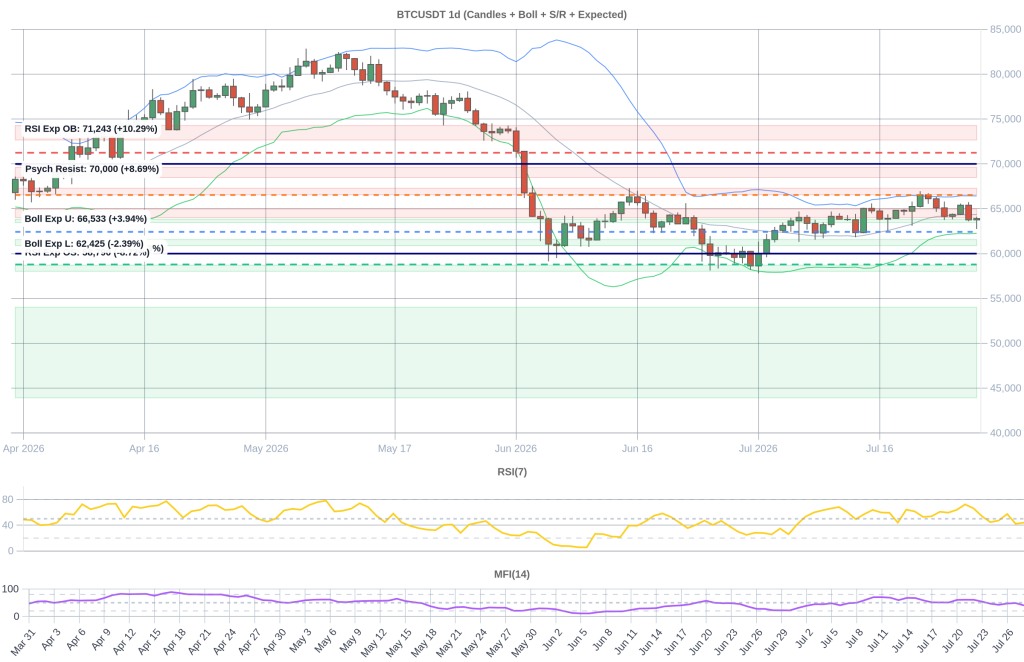Click the MFI(14) panel title
The width and height of the screenshot is (1024, 662).
click(x=512, y=575)
